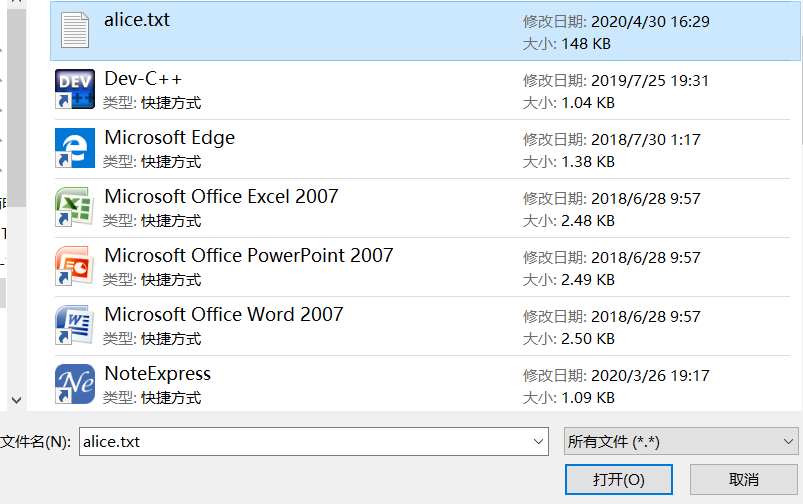Click 类型: 快捷方式 under Microsoft Edge
This screenshot has width=803, height=504.
152,162
